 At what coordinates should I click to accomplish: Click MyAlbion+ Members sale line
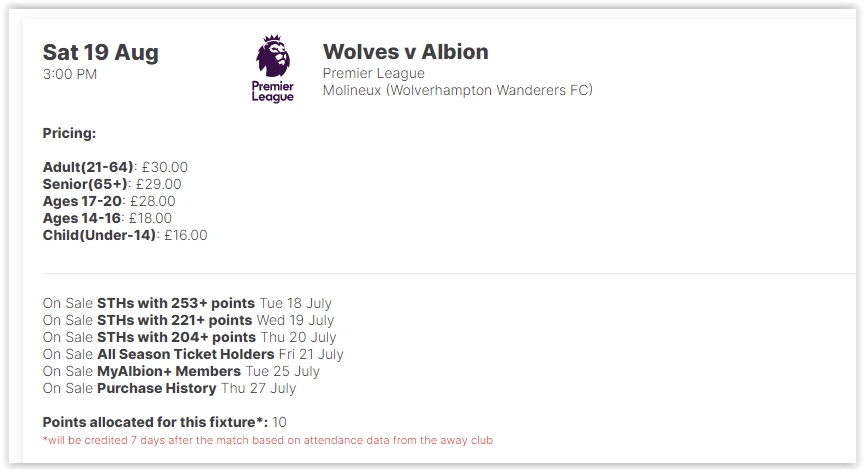(x=181, y=371)
